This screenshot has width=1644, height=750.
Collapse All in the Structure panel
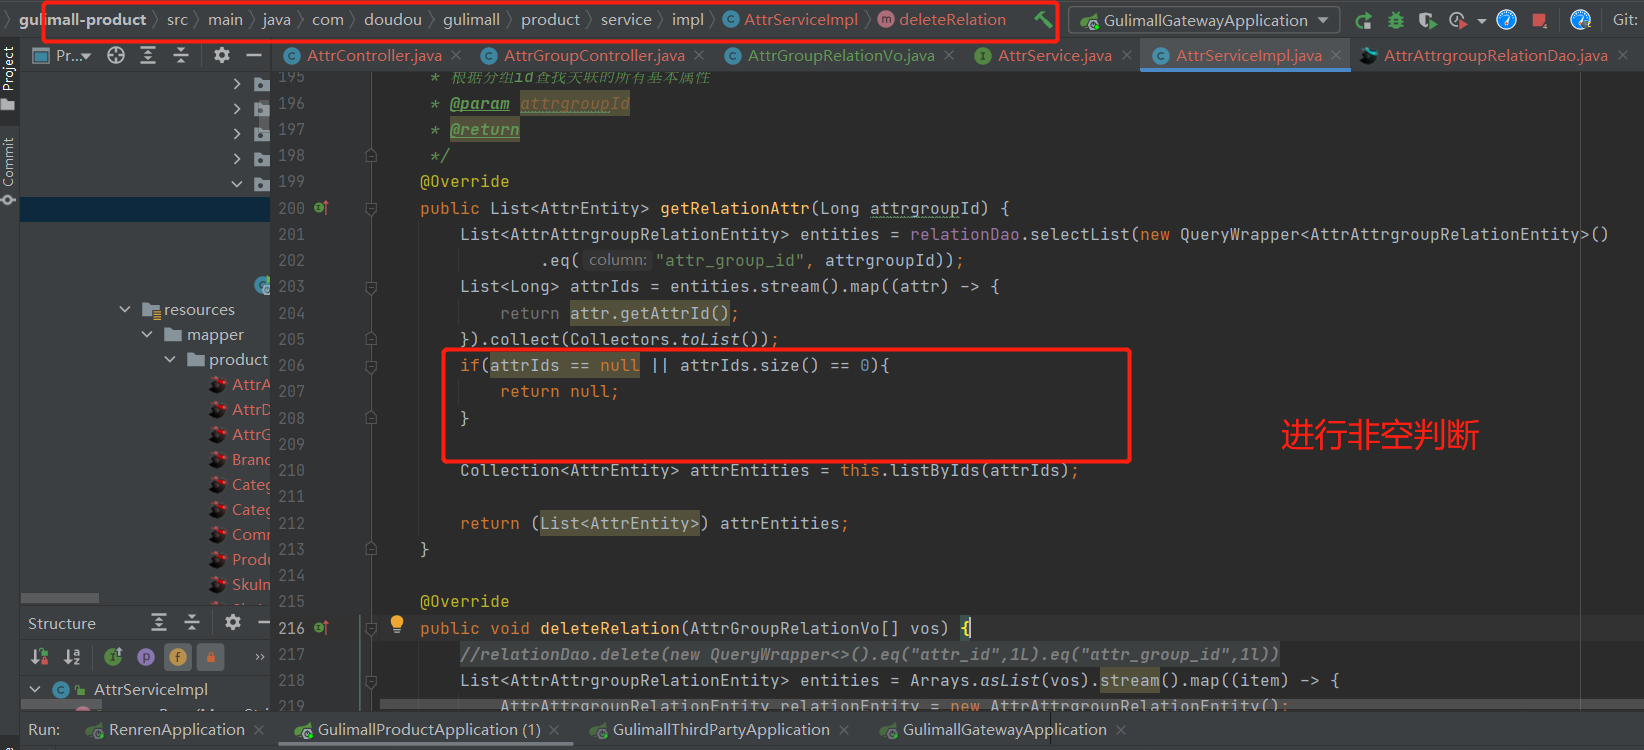tap(192, 623)
